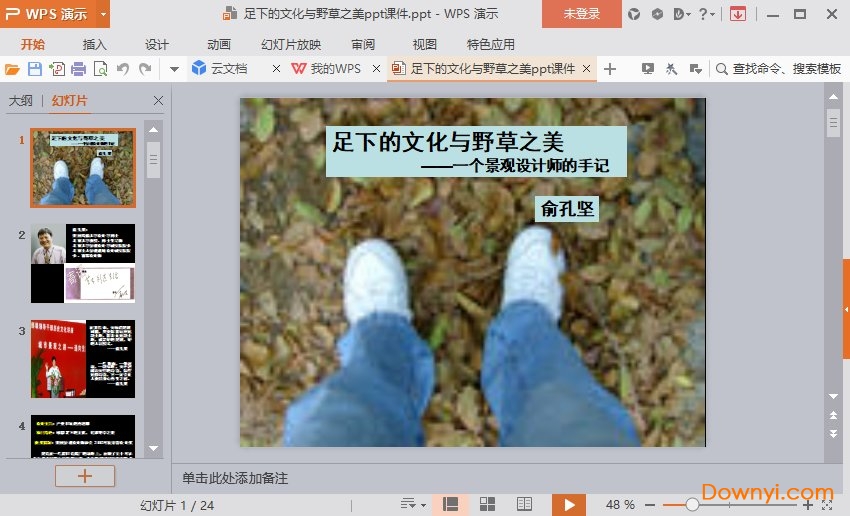Select slide 3 thumbnail
The height and width of the screenshot is (516, 850).
(x=83, y=359)
